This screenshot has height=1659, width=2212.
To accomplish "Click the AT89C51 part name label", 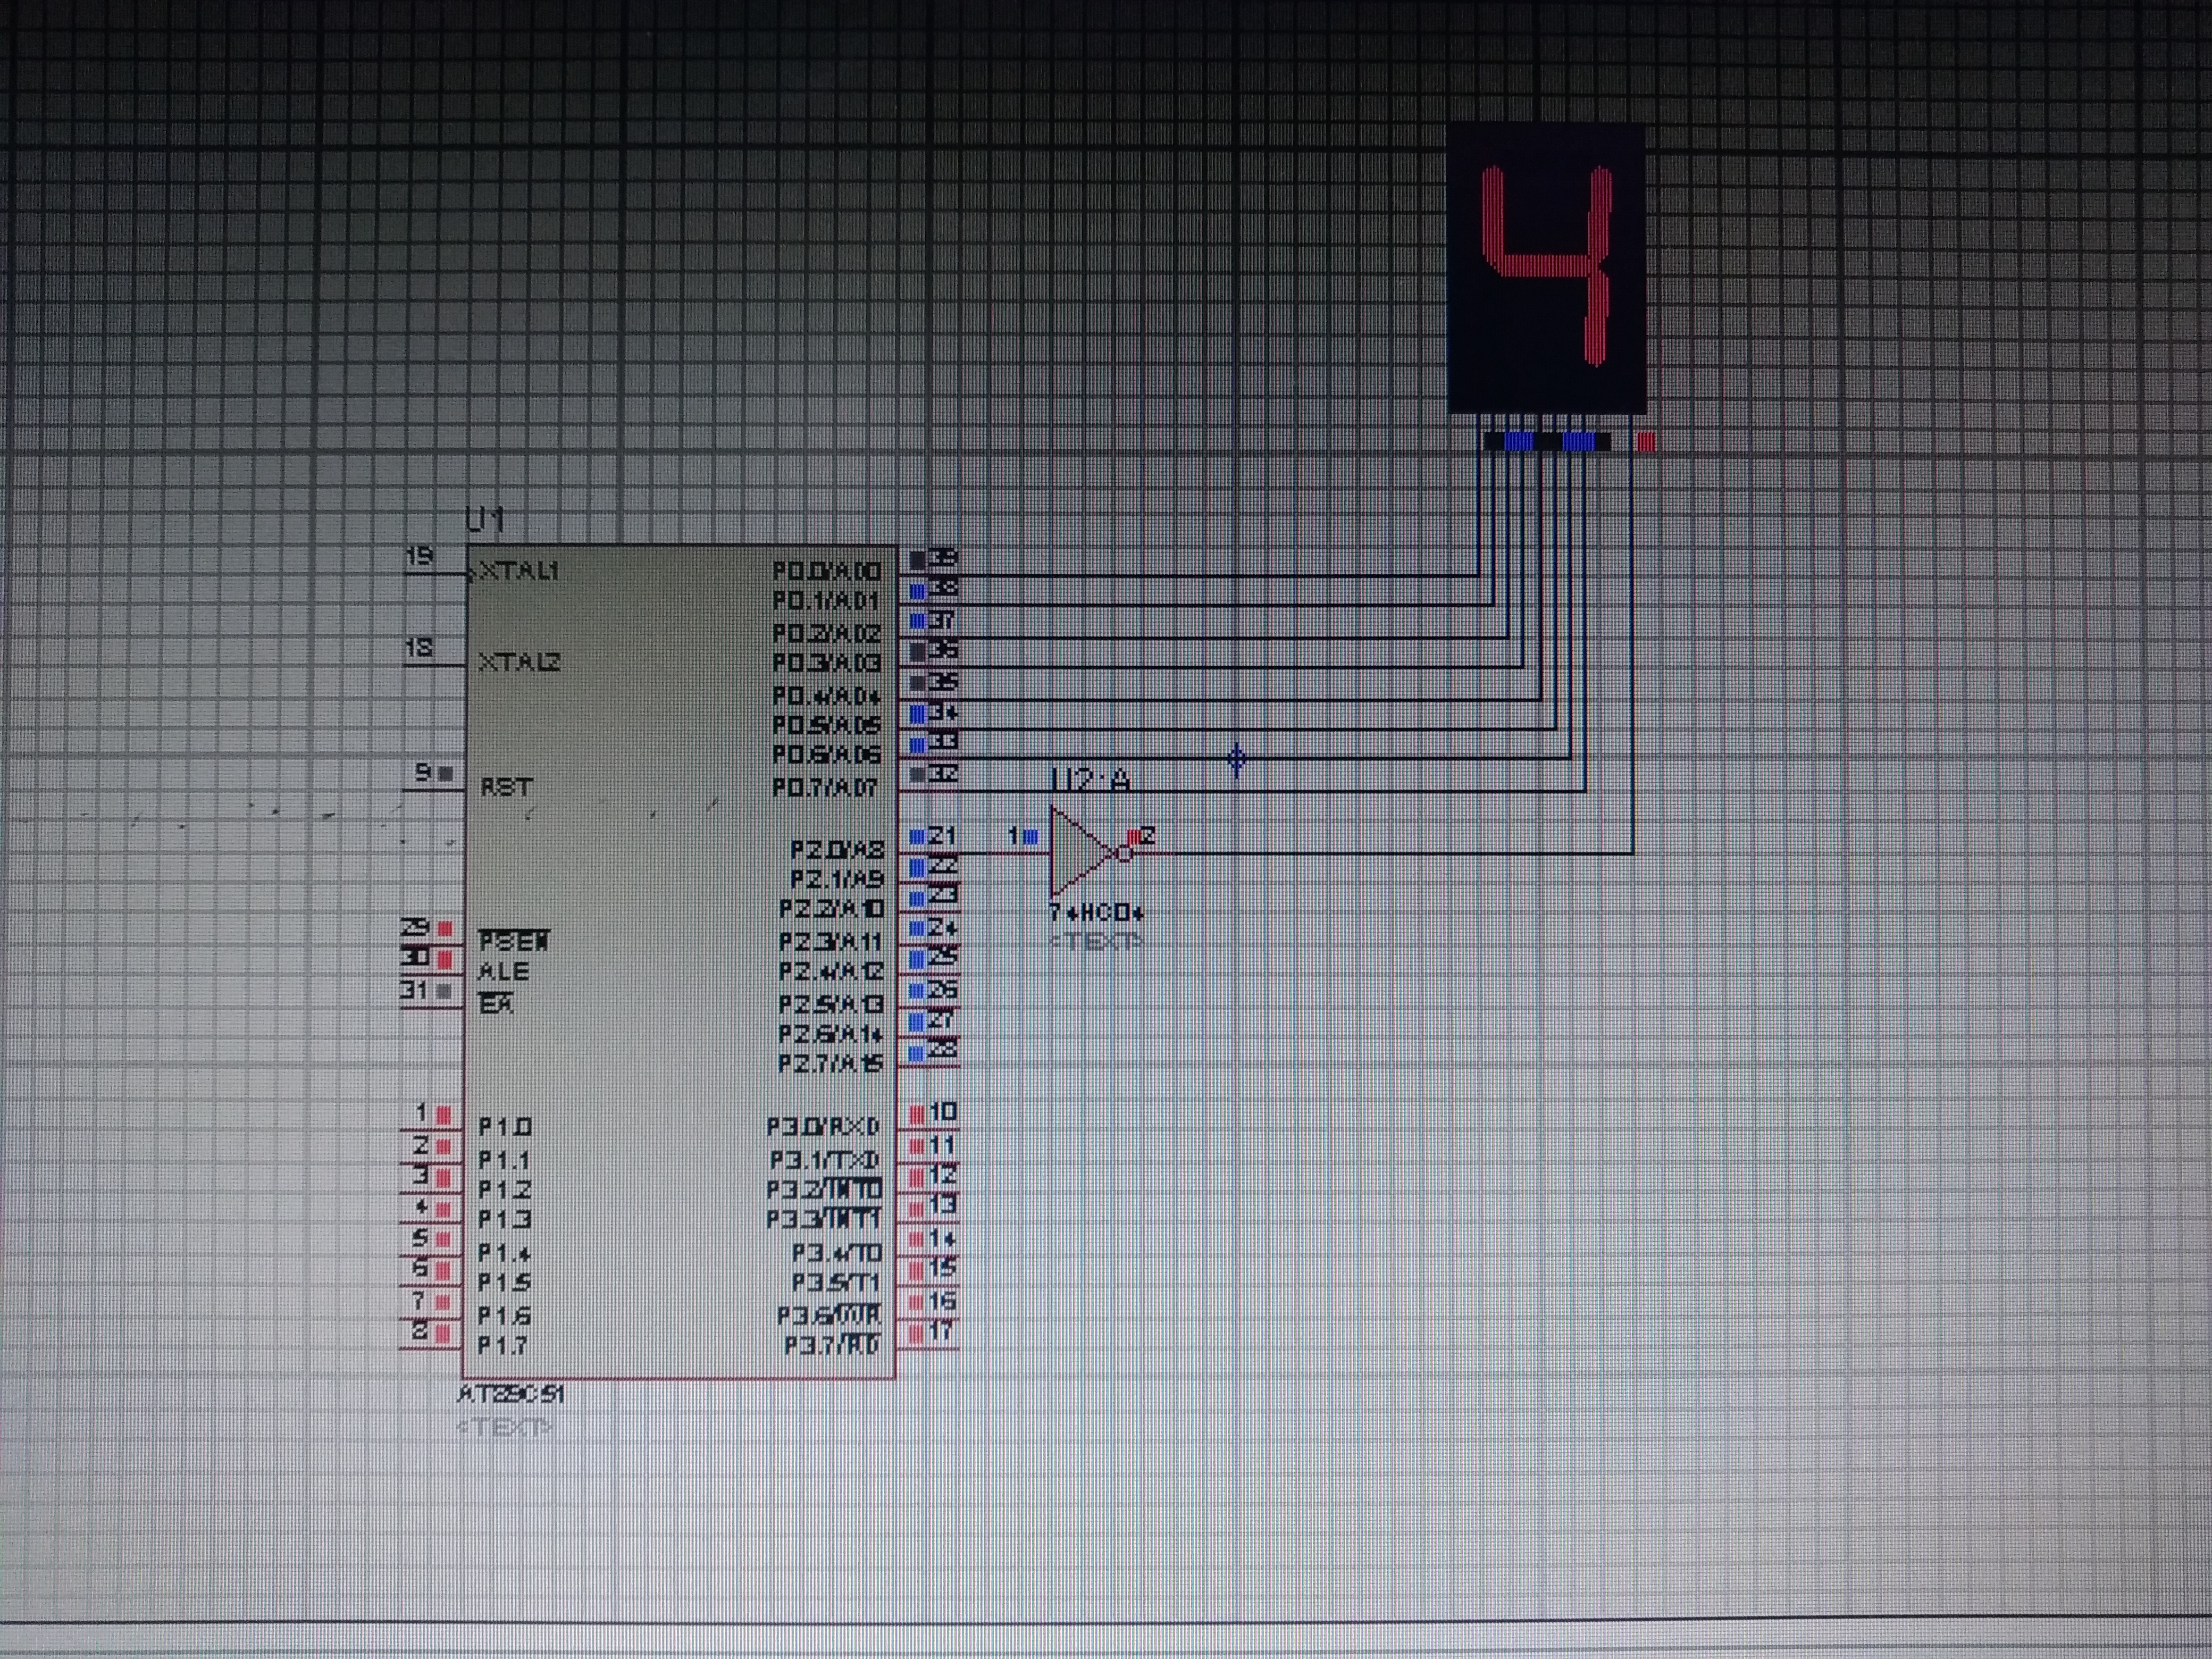I will [510, 1394].
